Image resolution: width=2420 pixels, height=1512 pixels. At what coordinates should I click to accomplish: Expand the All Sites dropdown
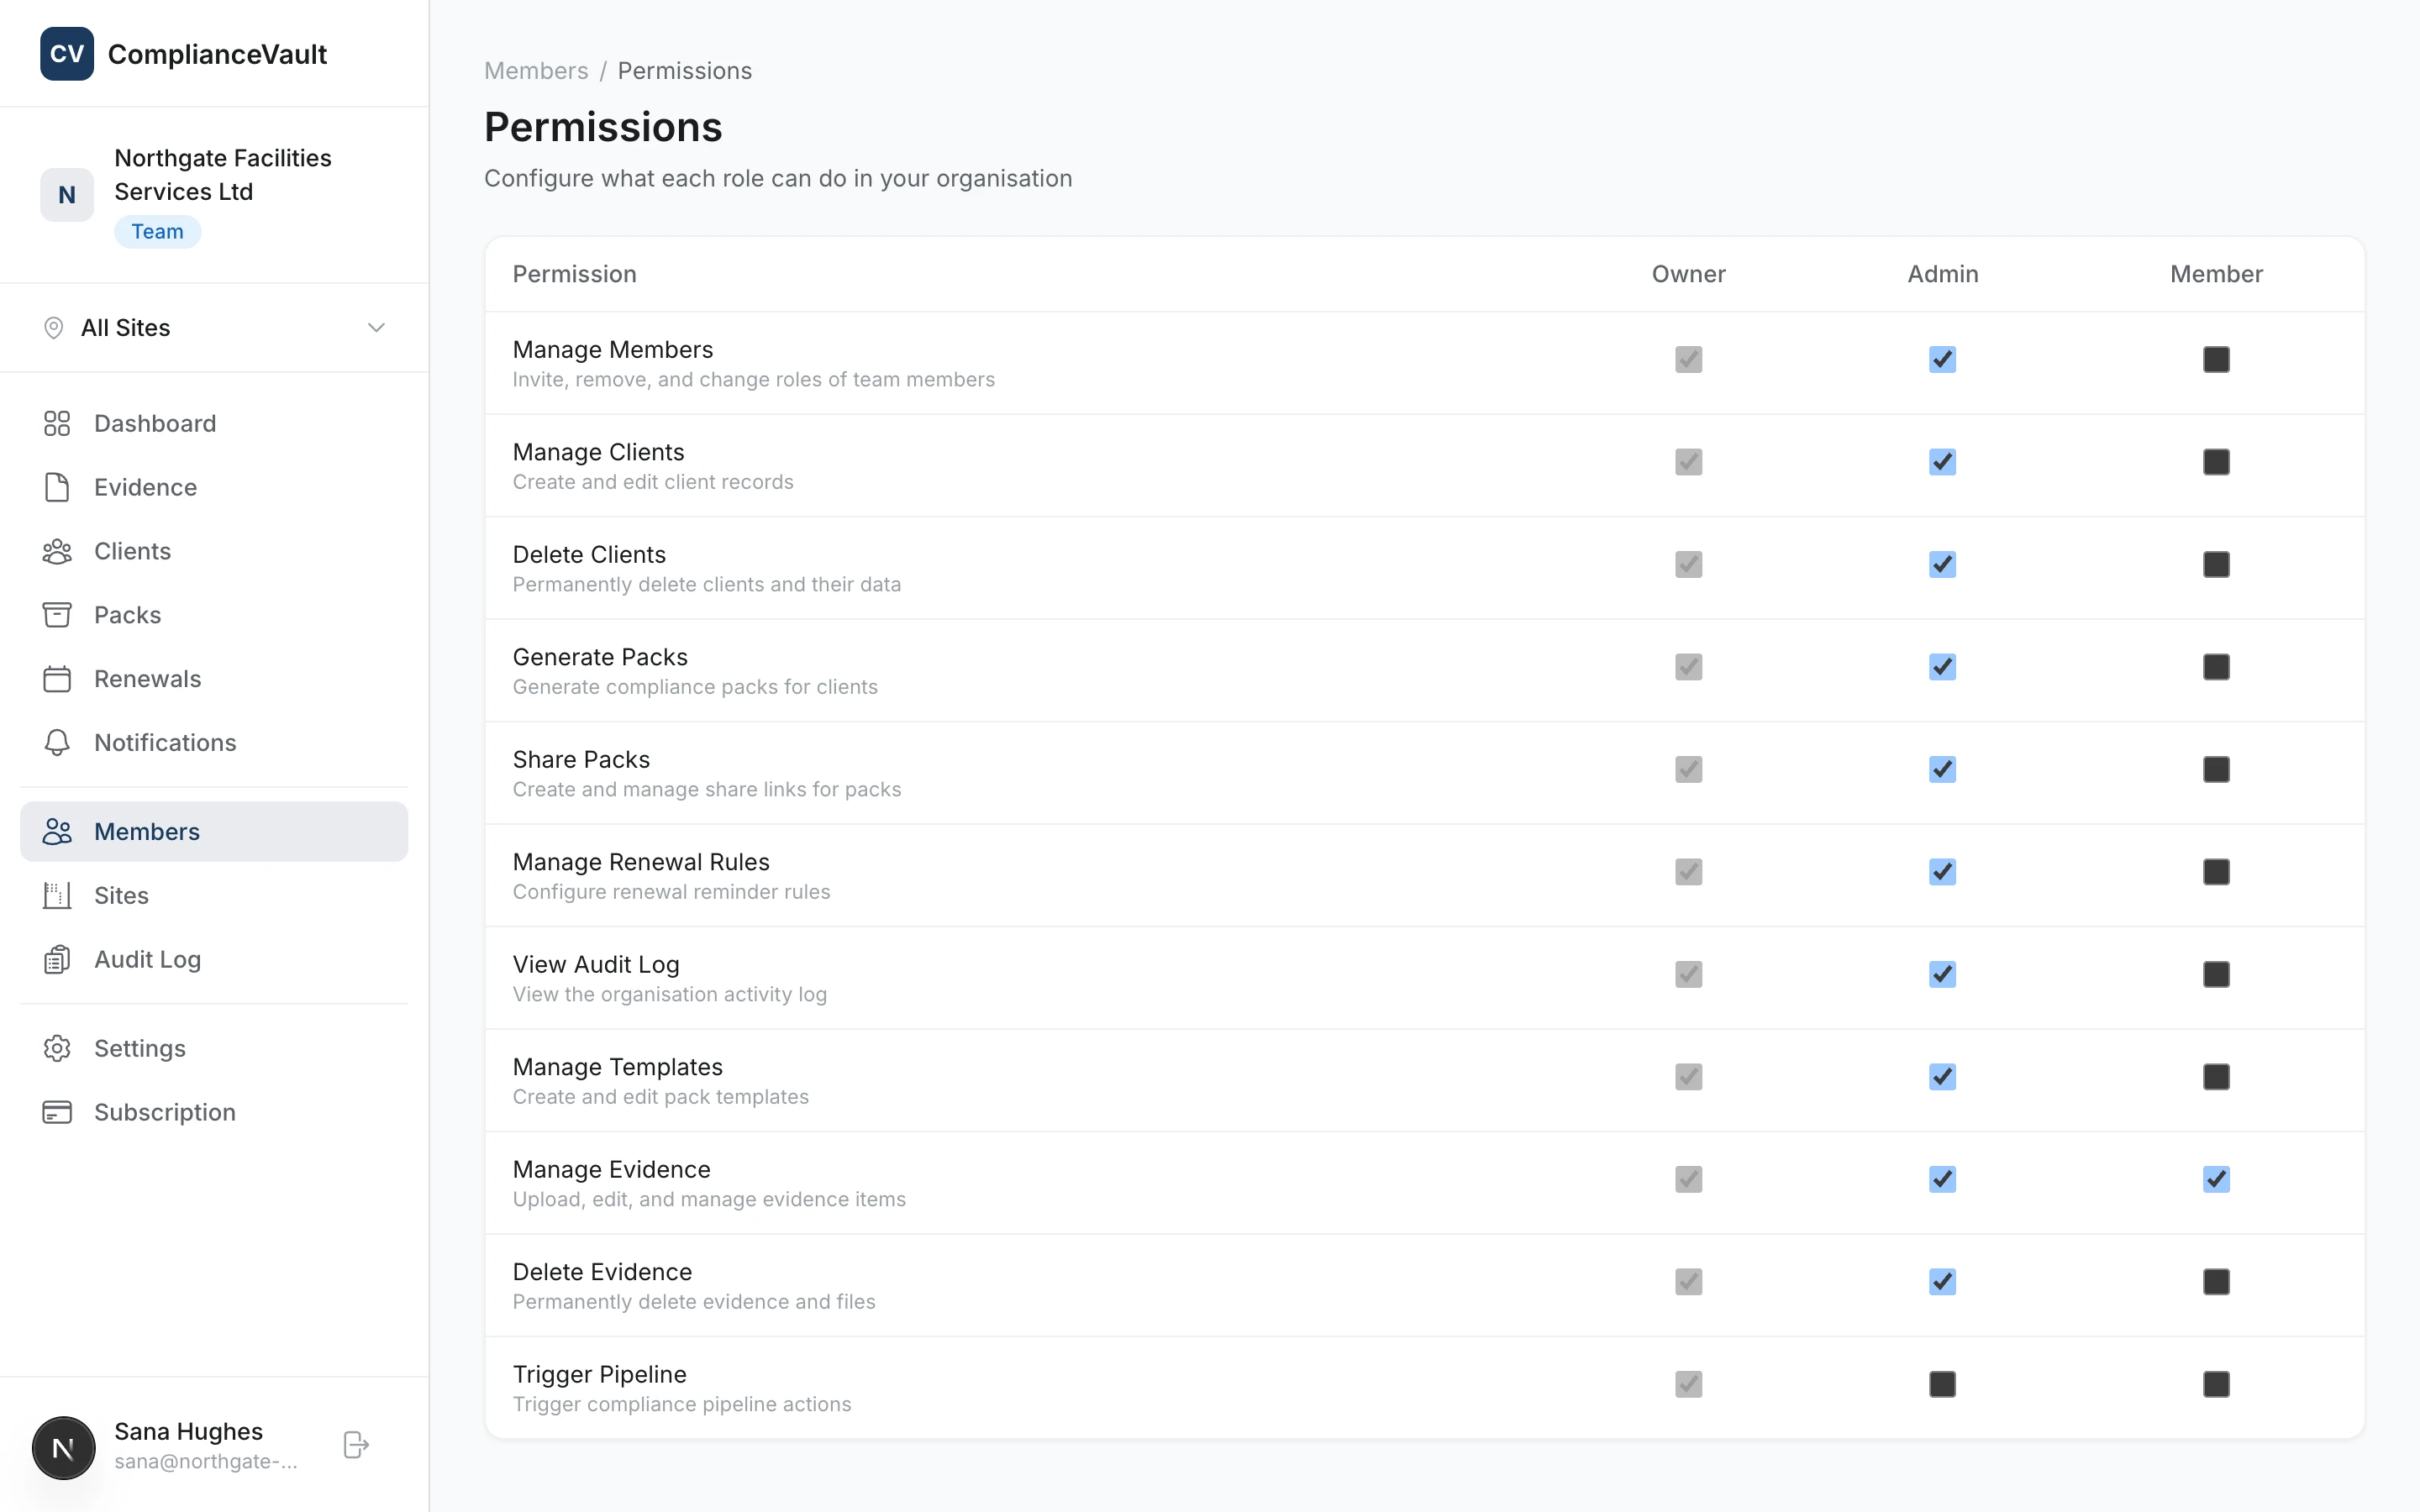click(376, 327)
